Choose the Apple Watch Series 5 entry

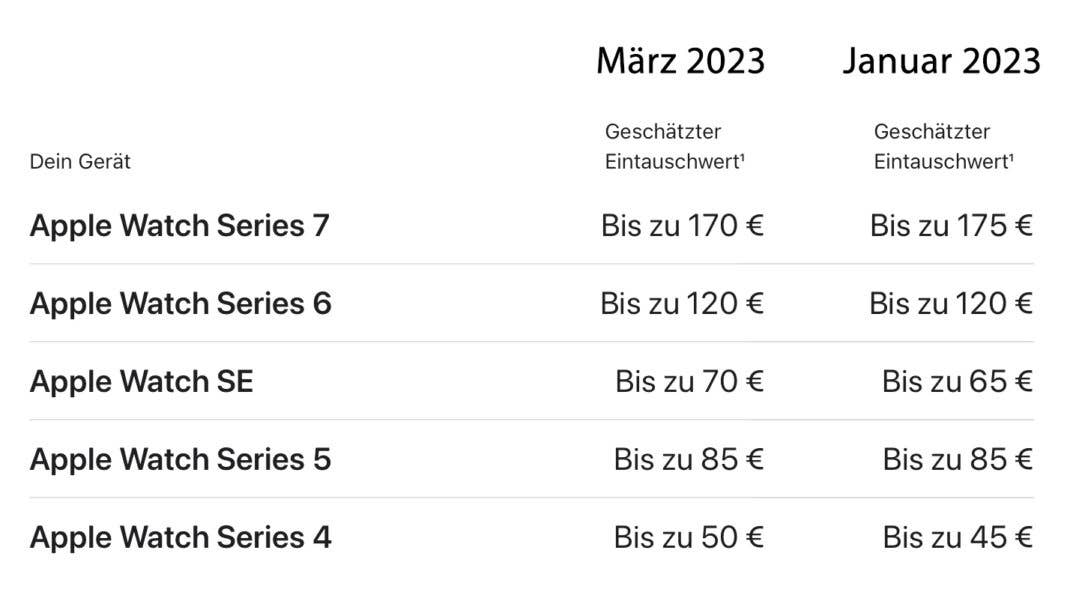180,459
